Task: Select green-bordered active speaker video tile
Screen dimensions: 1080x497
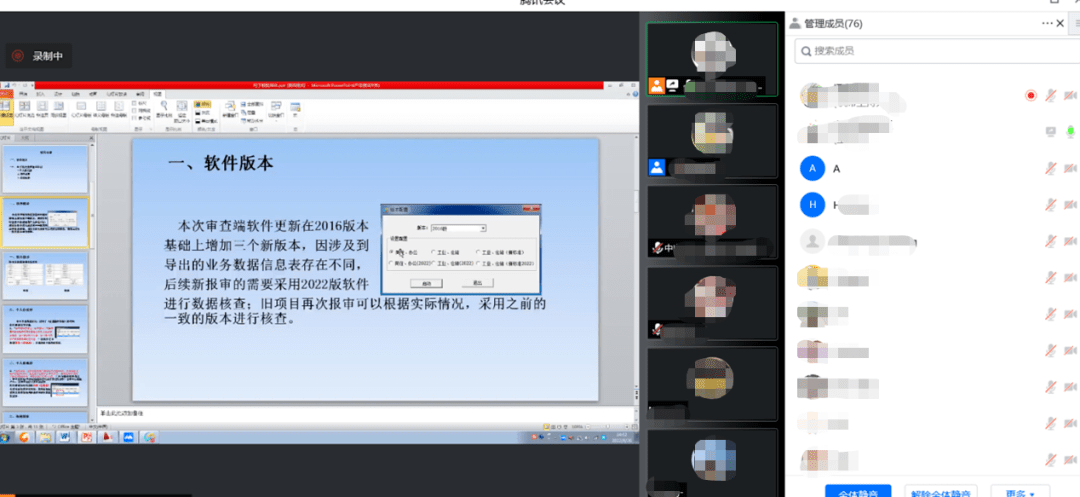Action: point(712,59)
